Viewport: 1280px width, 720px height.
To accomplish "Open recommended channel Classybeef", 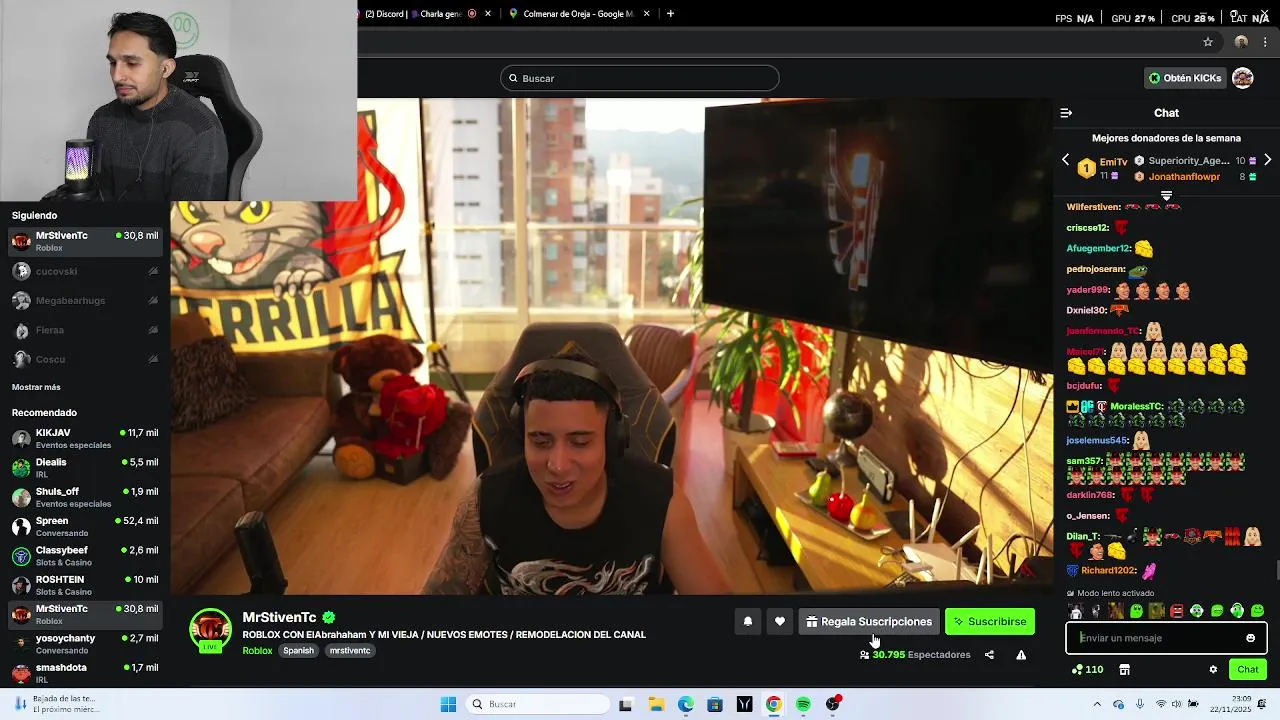I will click(85, 556).
